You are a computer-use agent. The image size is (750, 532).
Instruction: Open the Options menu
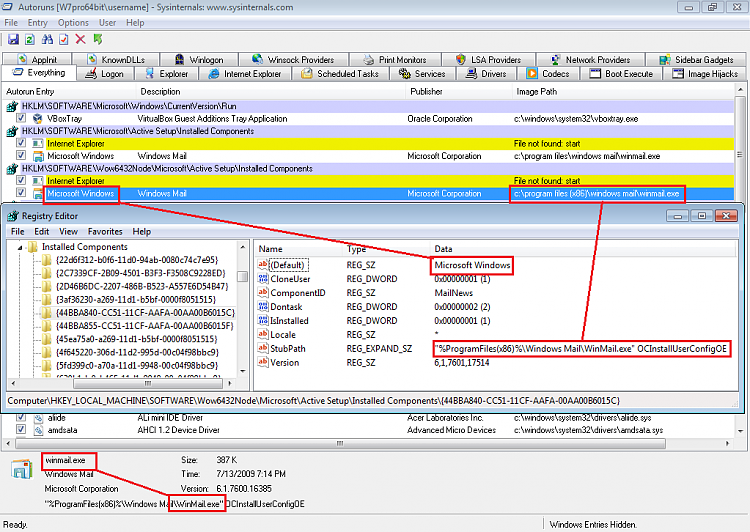pyautogui.click(x=73, y=22)
